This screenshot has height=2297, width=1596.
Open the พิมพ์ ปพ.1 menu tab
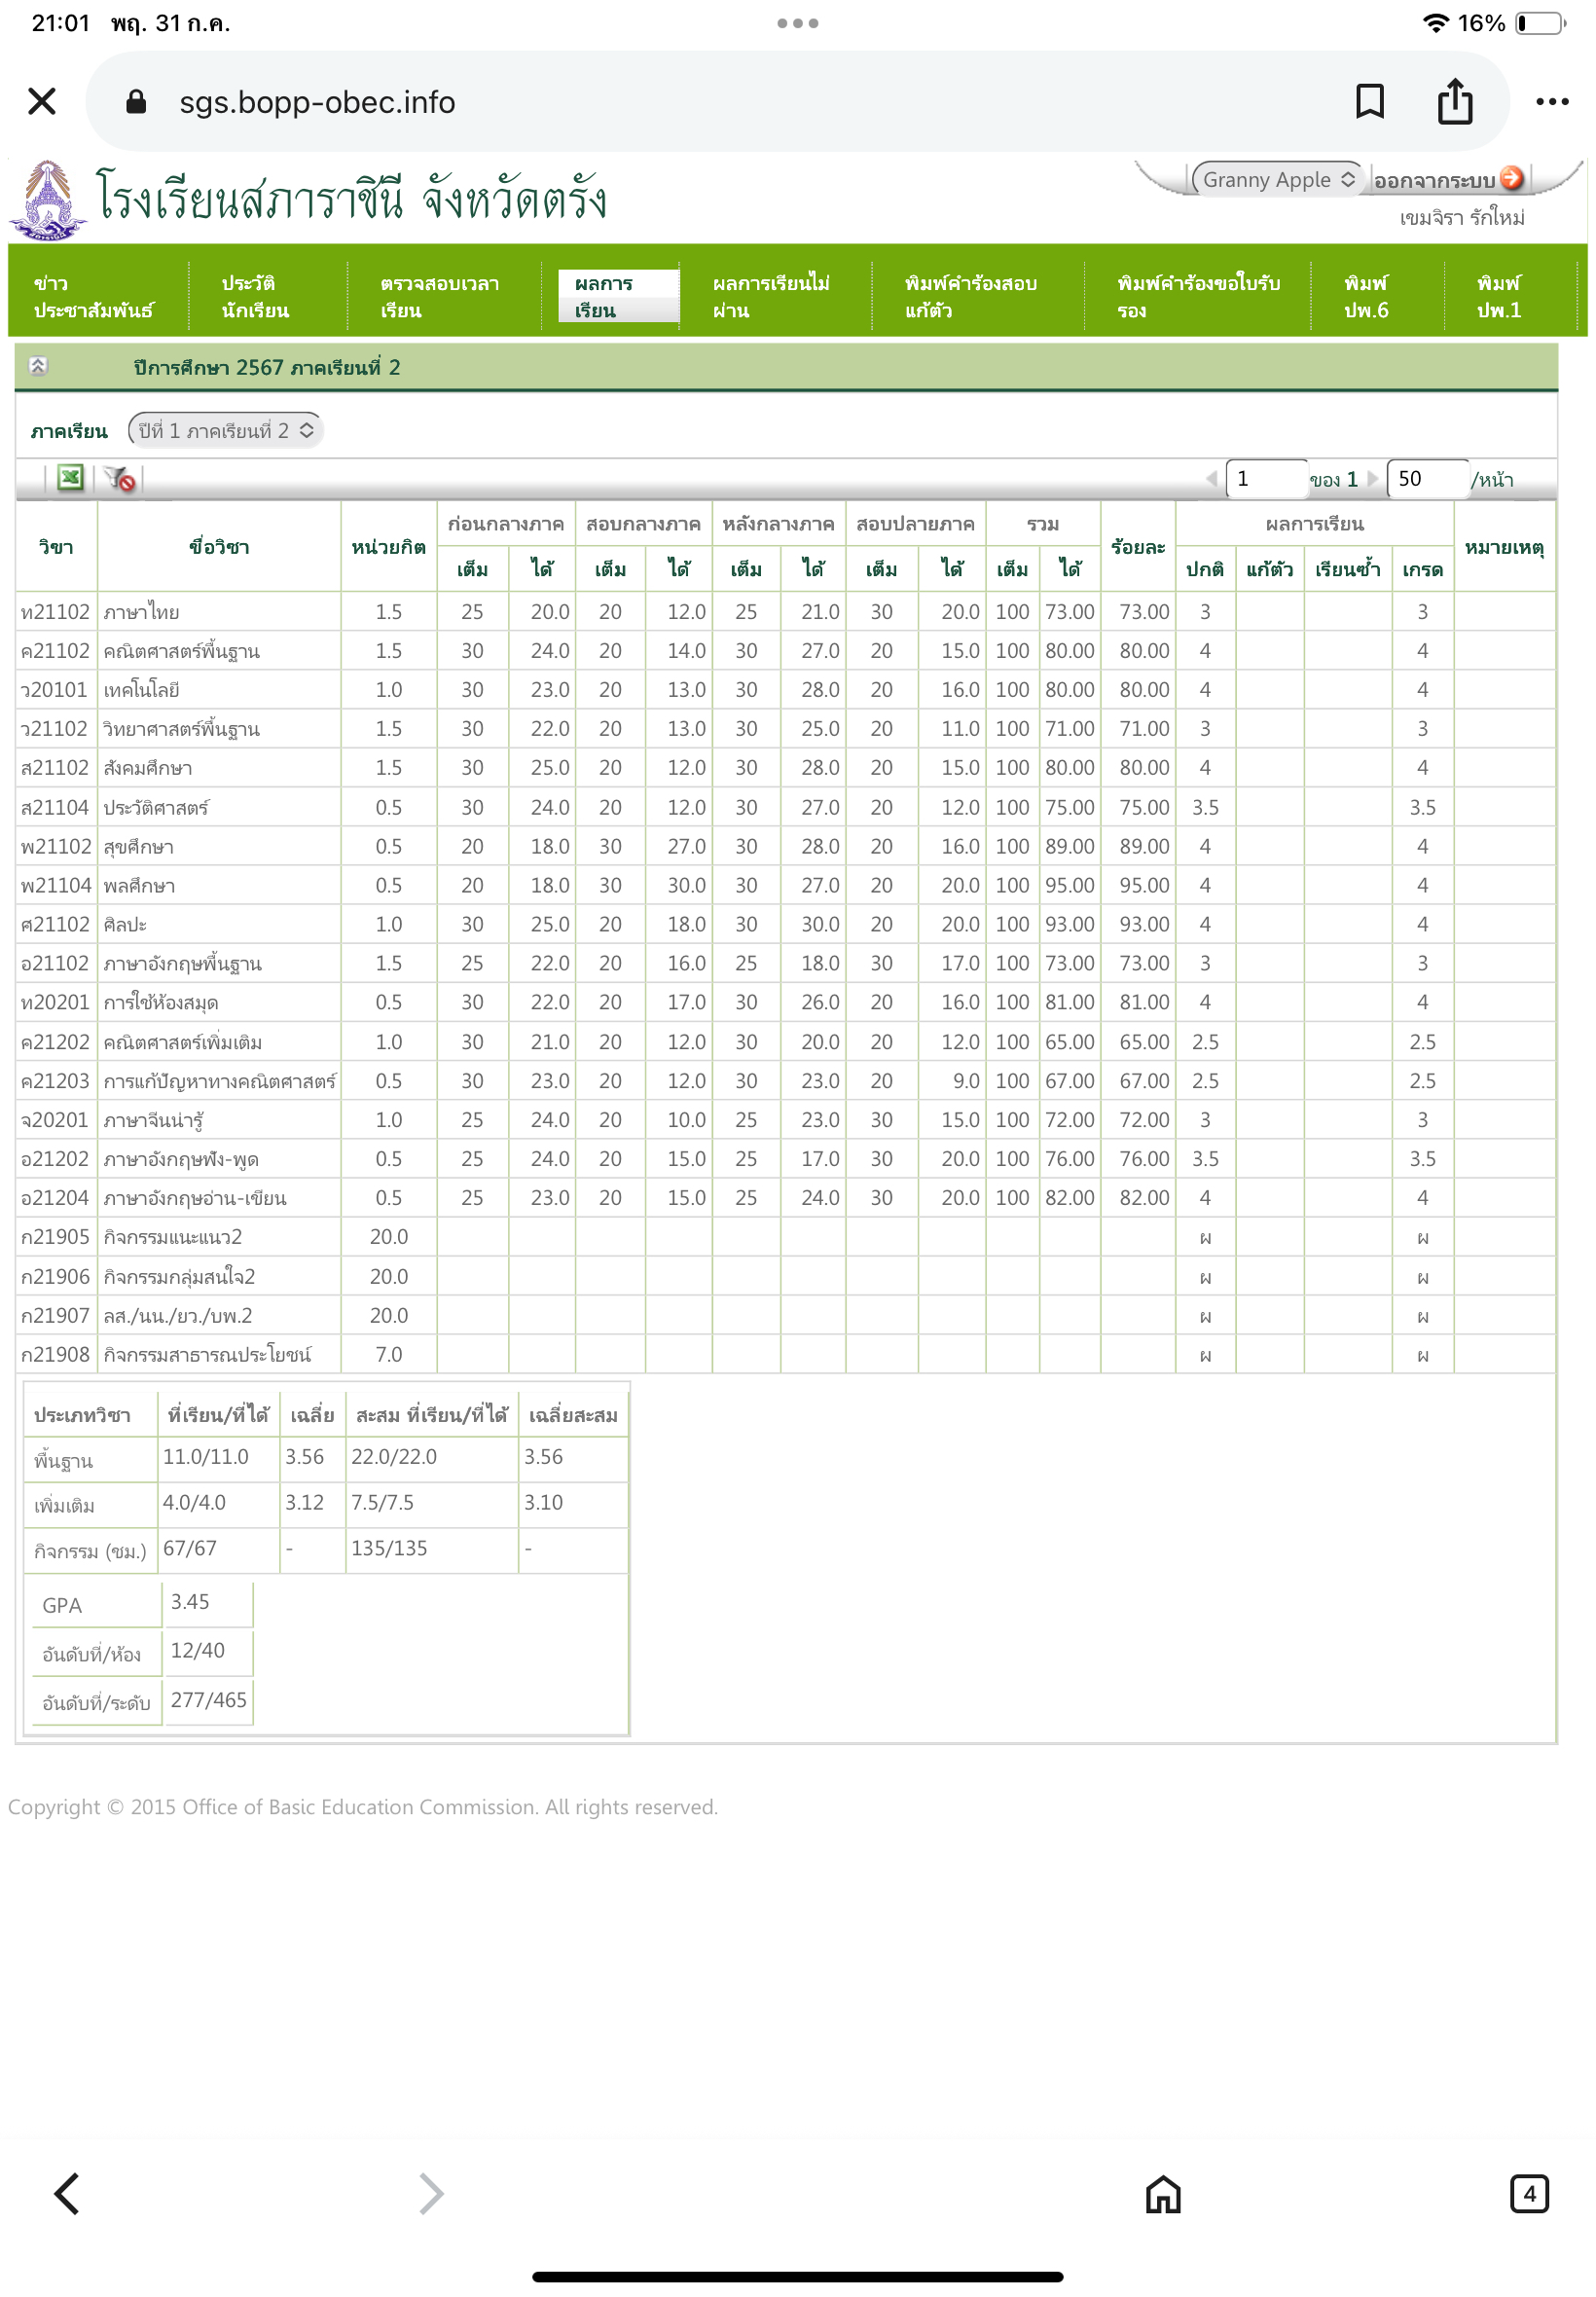coord(1499,296)
